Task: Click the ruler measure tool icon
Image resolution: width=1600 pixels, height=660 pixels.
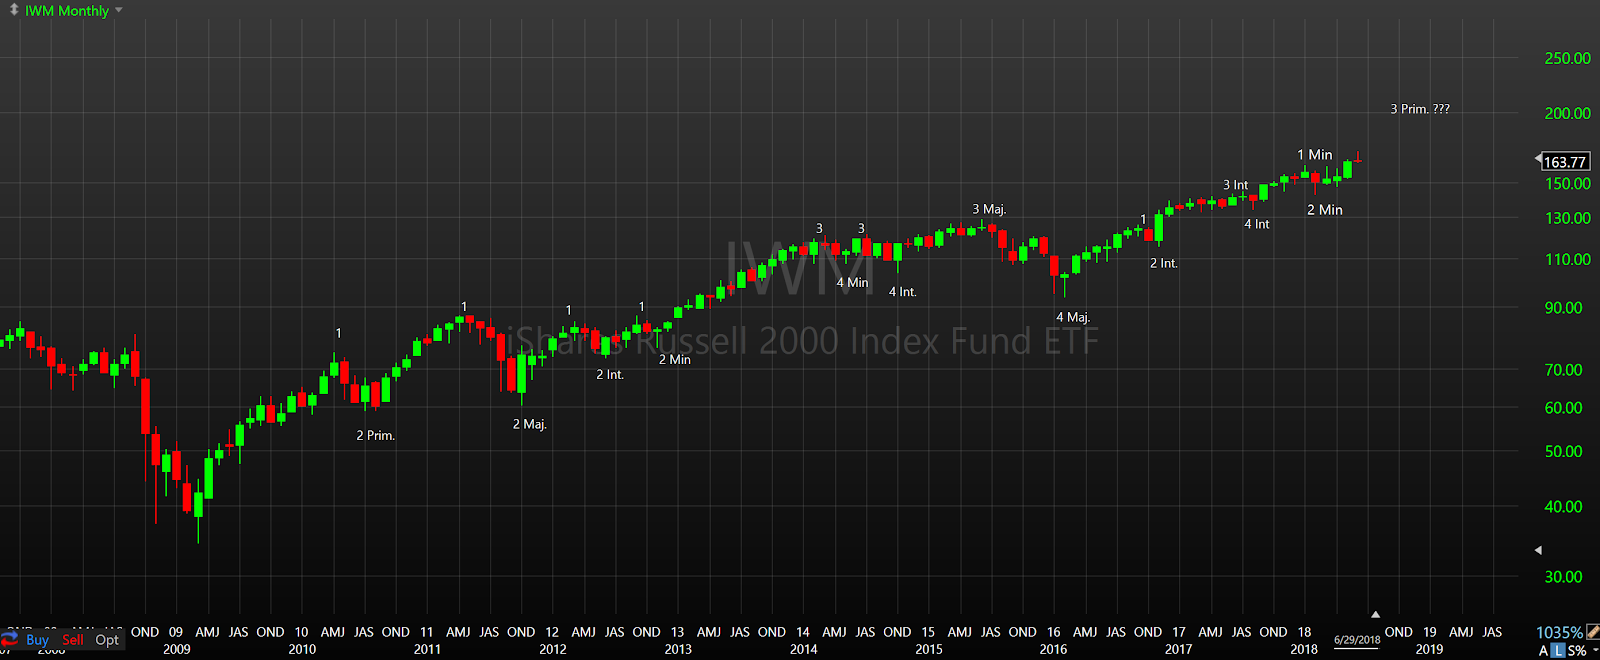Action: (x=1593, y=632)
